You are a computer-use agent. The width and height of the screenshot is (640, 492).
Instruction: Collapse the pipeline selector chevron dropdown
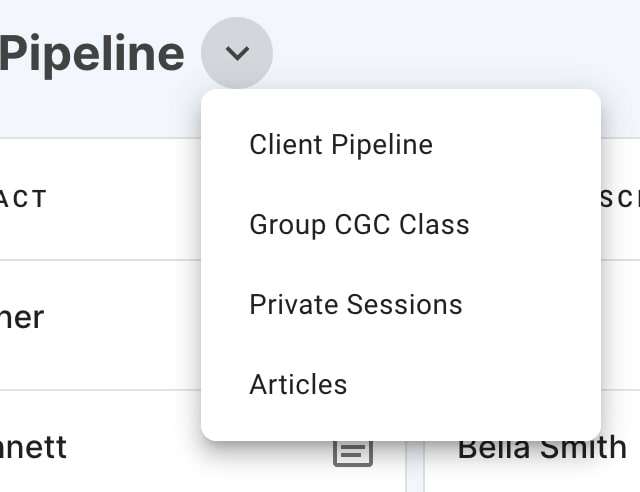pyautogui.click(x=237, y=53)
